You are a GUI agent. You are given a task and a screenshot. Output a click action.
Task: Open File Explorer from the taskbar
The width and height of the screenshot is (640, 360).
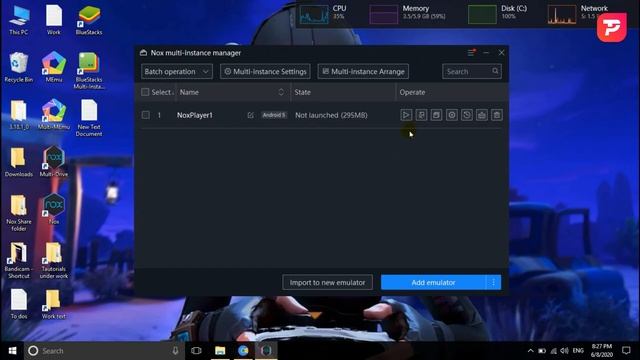click(220, 351)
